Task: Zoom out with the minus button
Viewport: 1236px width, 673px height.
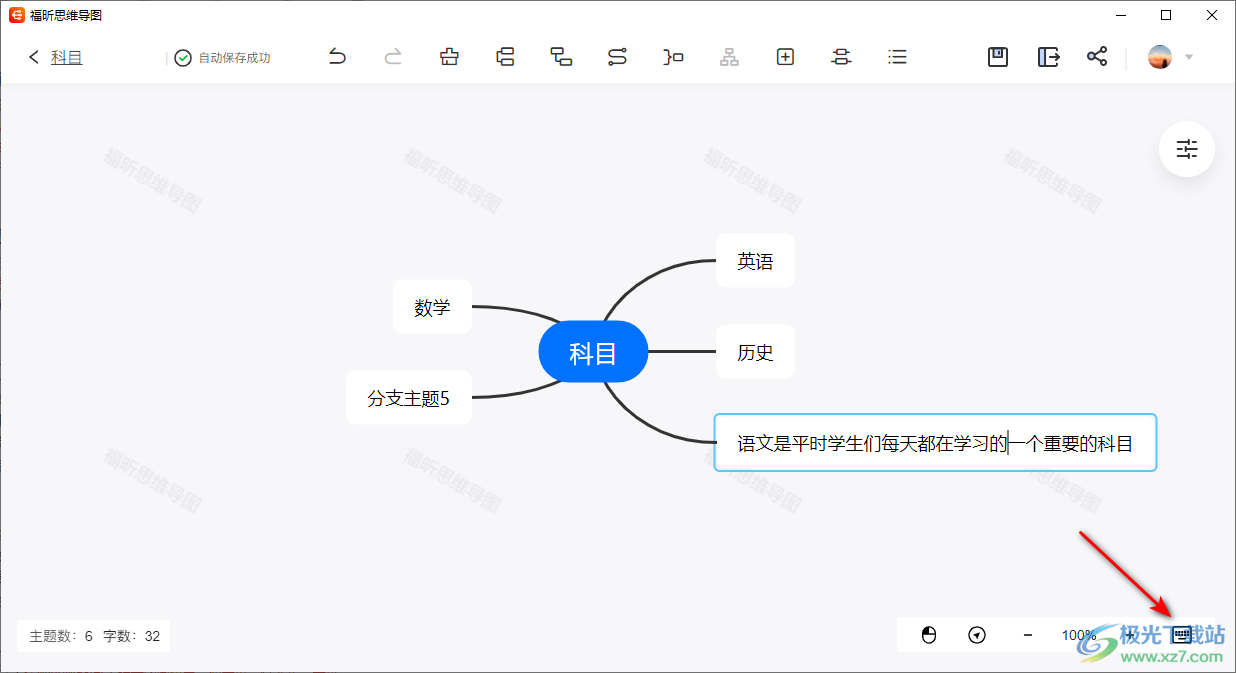Action: [1028, 635]
